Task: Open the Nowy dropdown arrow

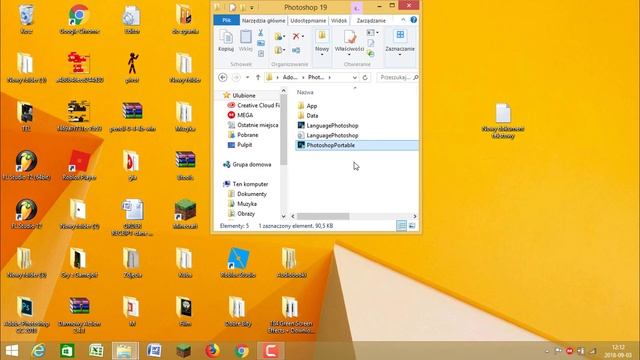Action: pos(322,54)
